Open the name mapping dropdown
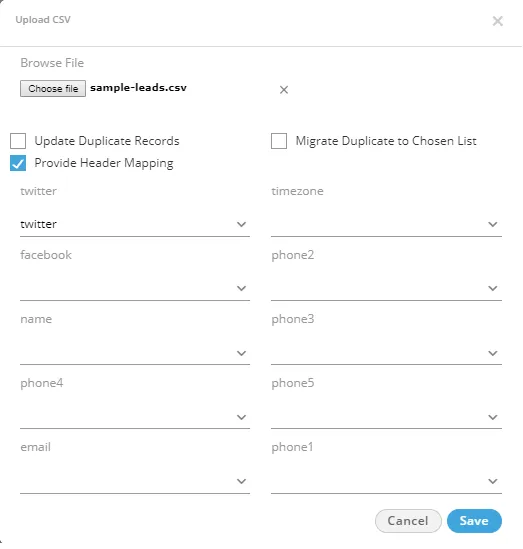This screenshot has height=549, width=523. tap(135, 353)
